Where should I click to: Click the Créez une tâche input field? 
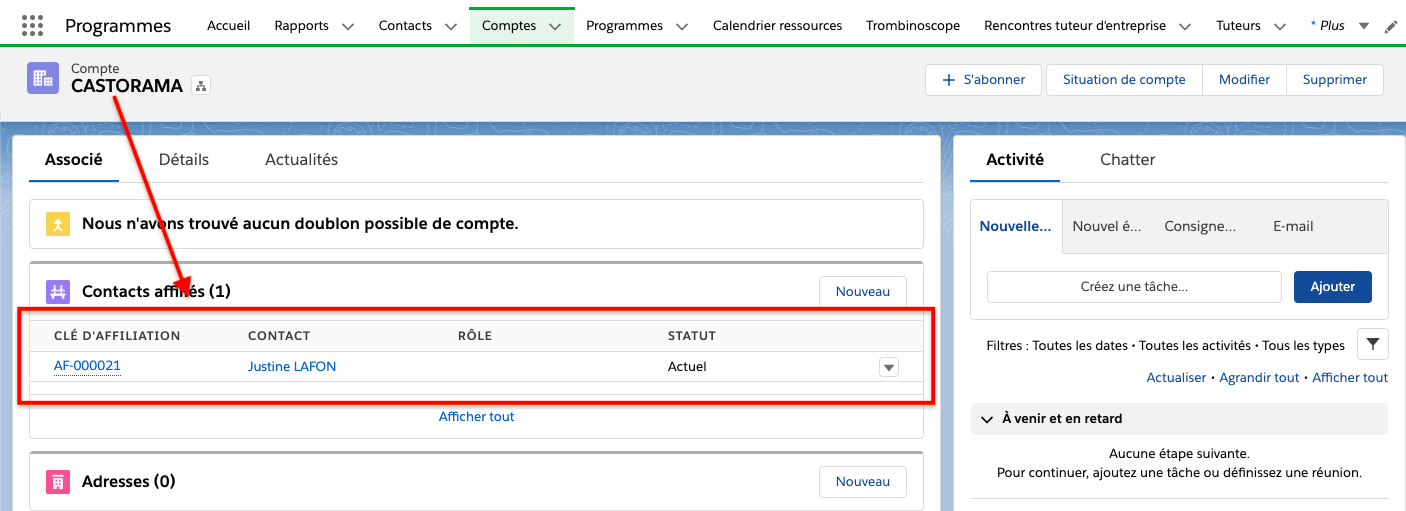[1133, 287]
